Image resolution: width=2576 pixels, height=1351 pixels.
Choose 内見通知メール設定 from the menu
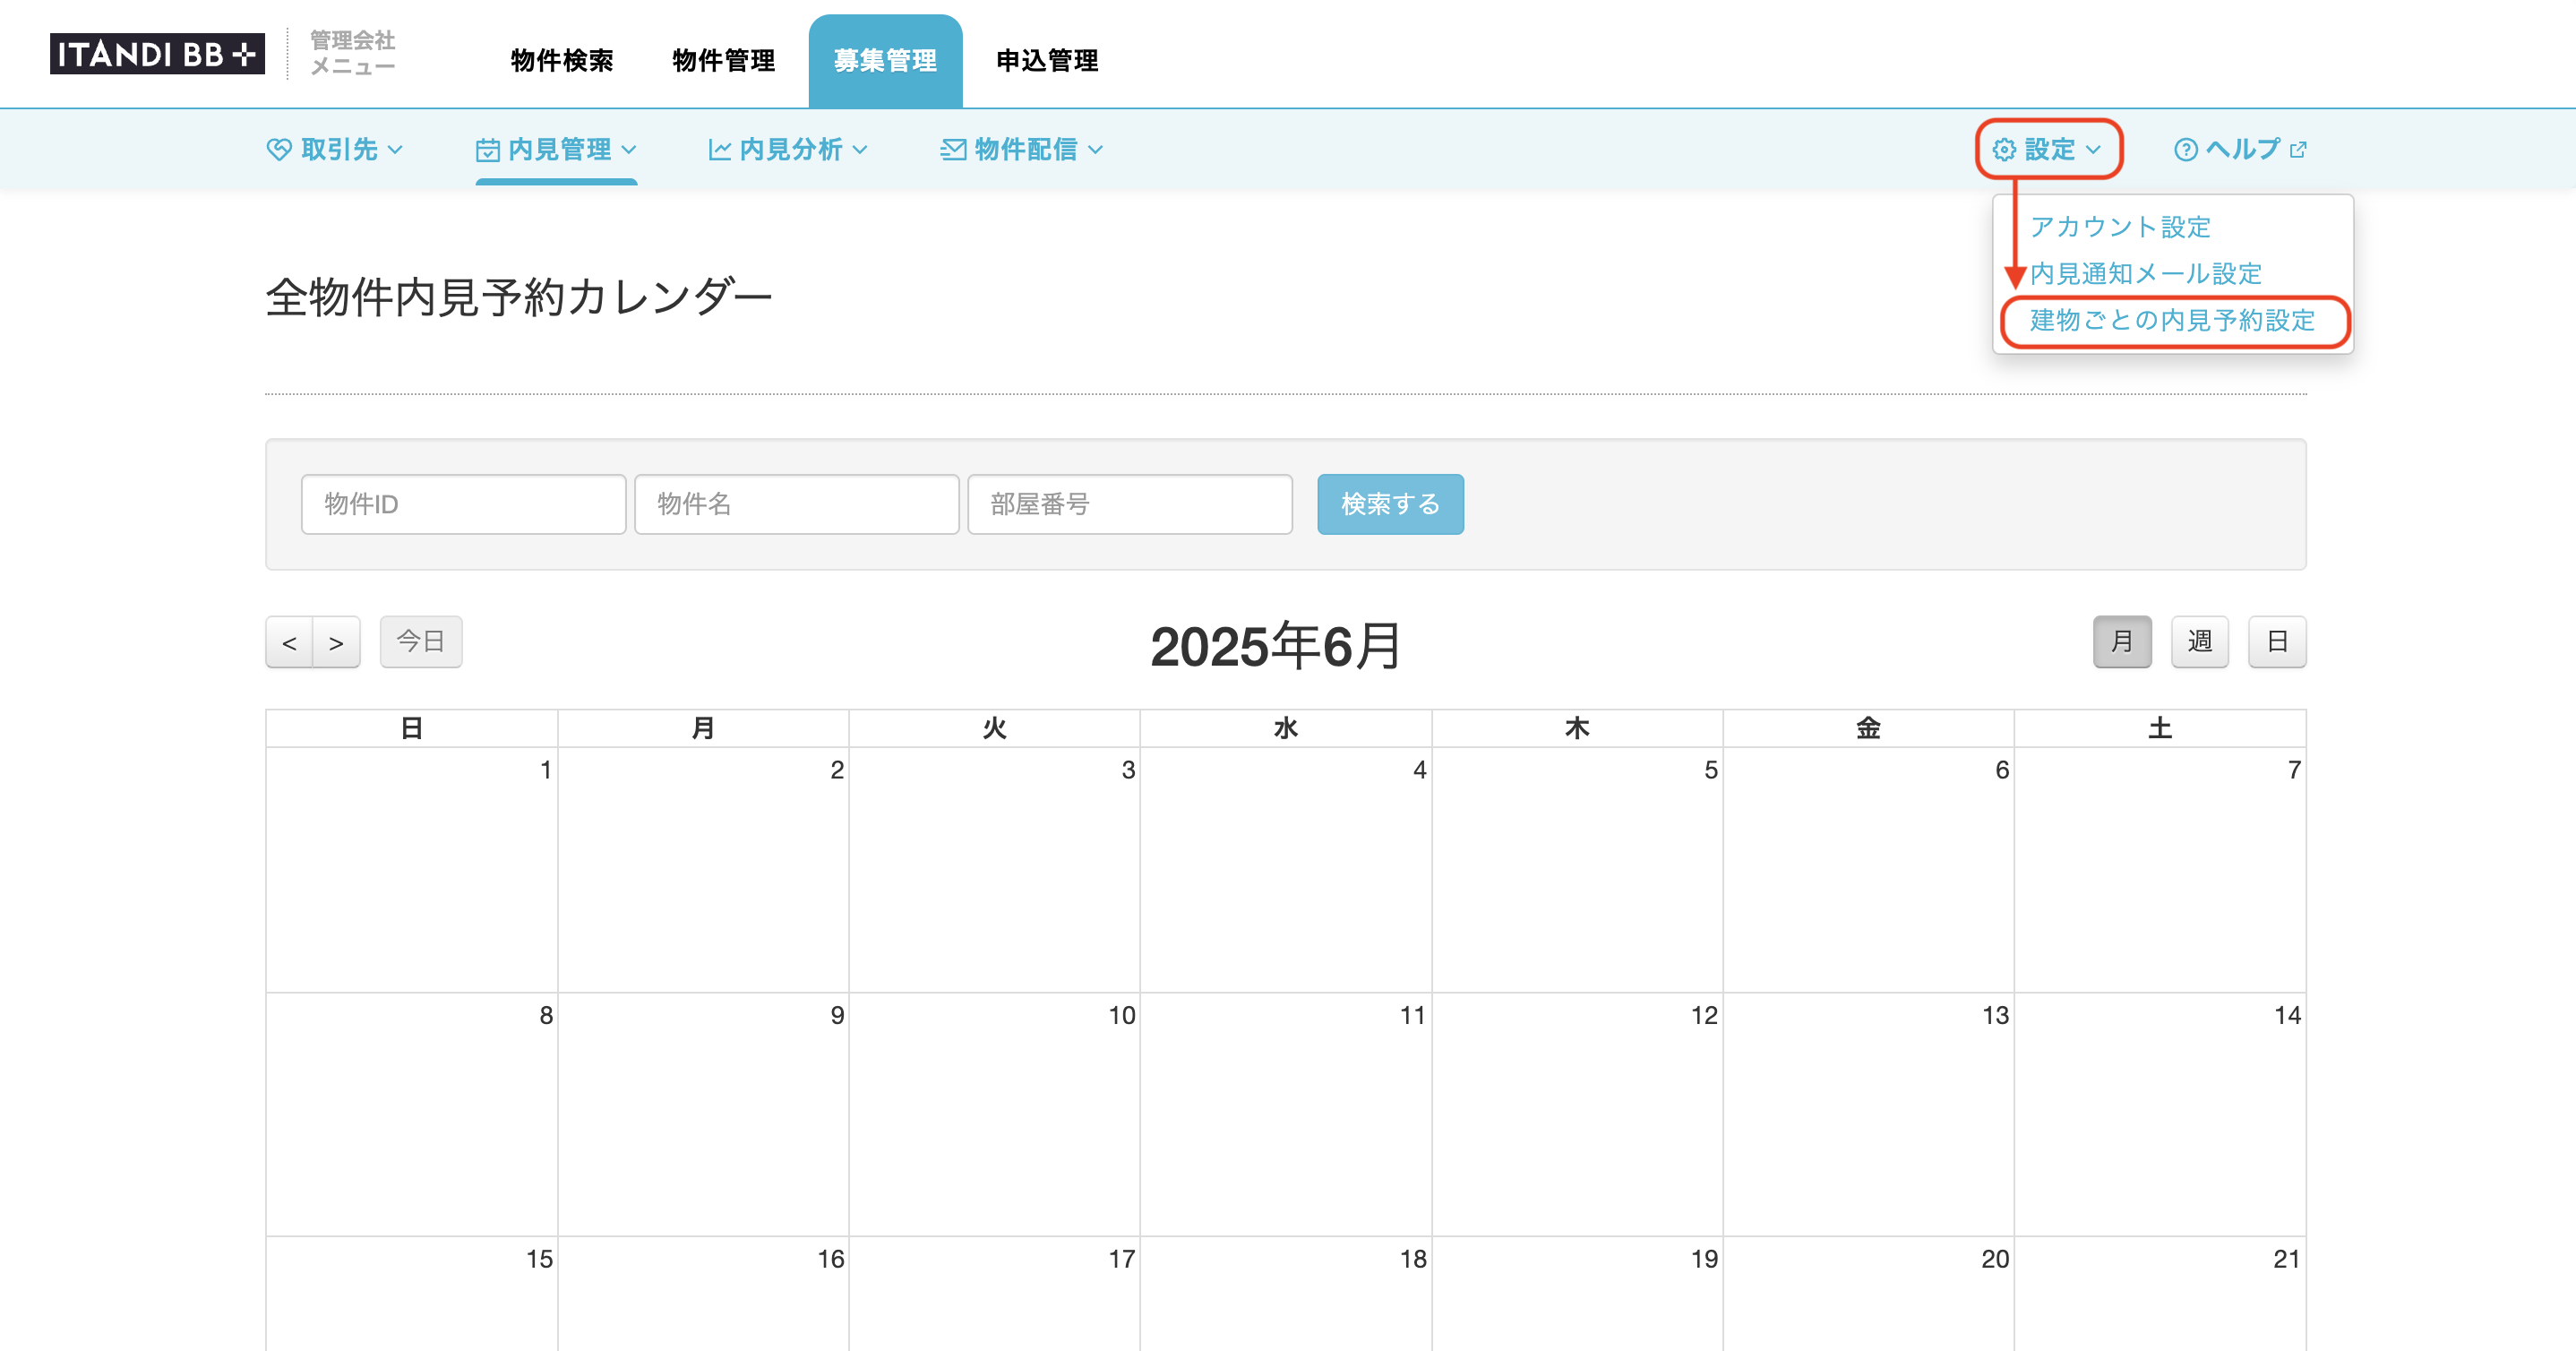tap(2146, 273)
